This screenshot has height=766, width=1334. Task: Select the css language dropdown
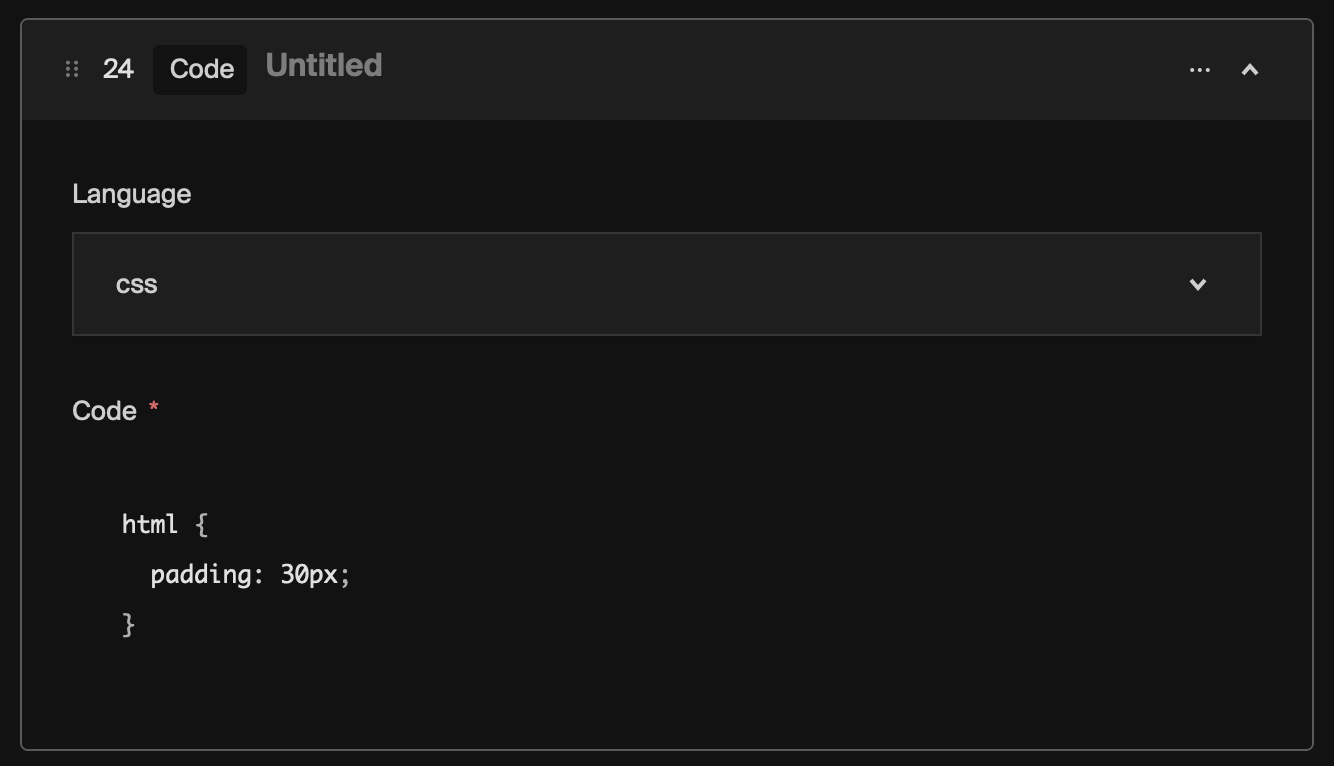tap(667, 284)
